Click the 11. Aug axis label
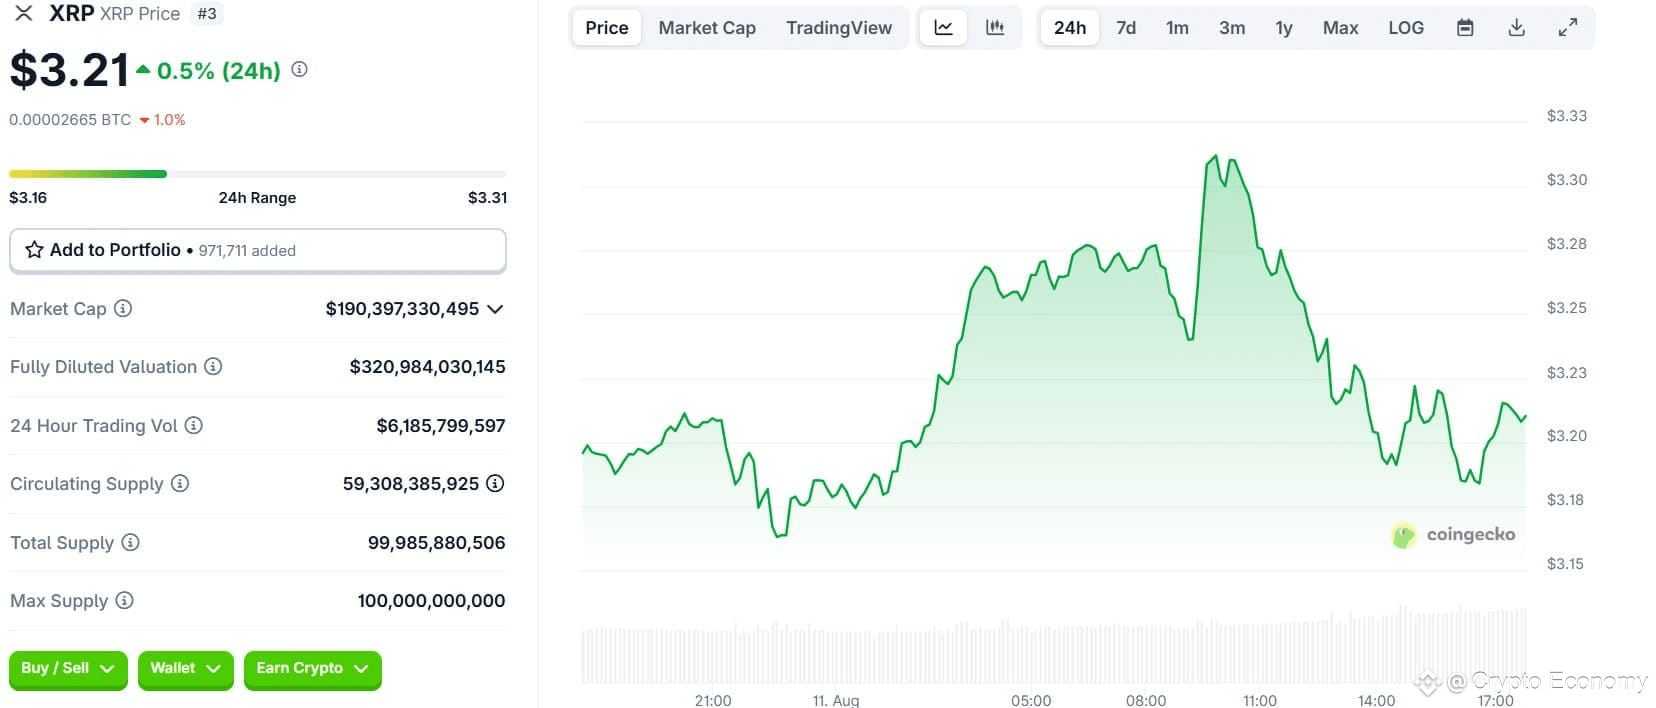Viewport: 1656px width, 708px height. pos(836,700)
